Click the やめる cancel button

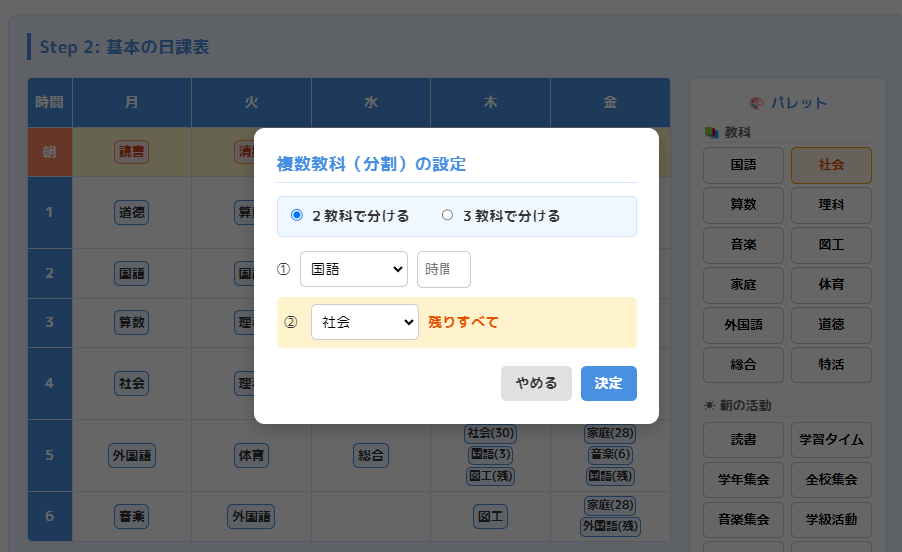coord(536,384)
